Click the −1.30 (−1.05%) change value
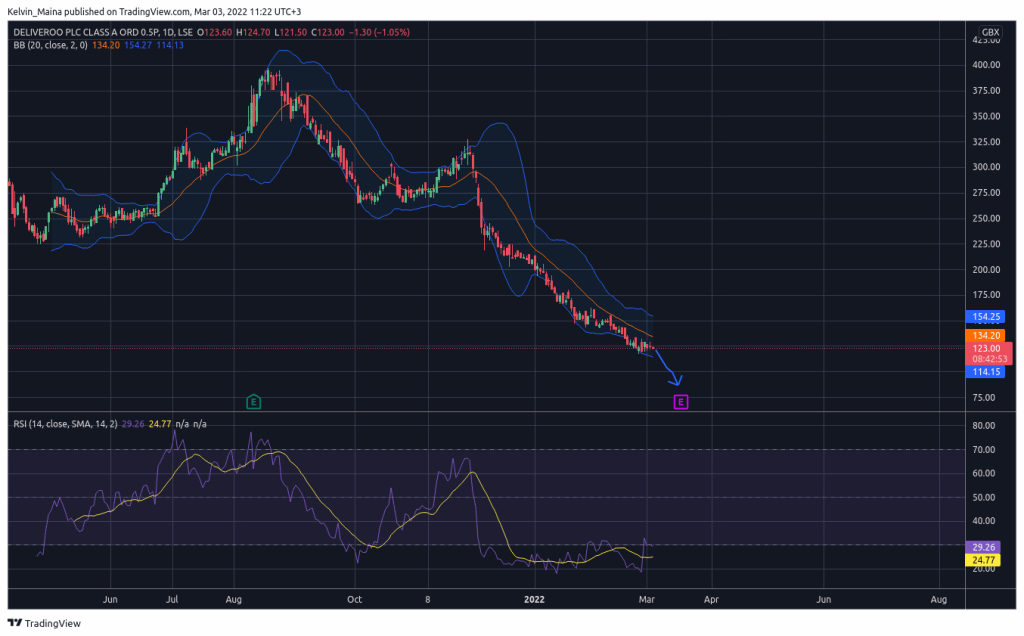This screenshot has width=1024, height=636. tap(379, 32)
